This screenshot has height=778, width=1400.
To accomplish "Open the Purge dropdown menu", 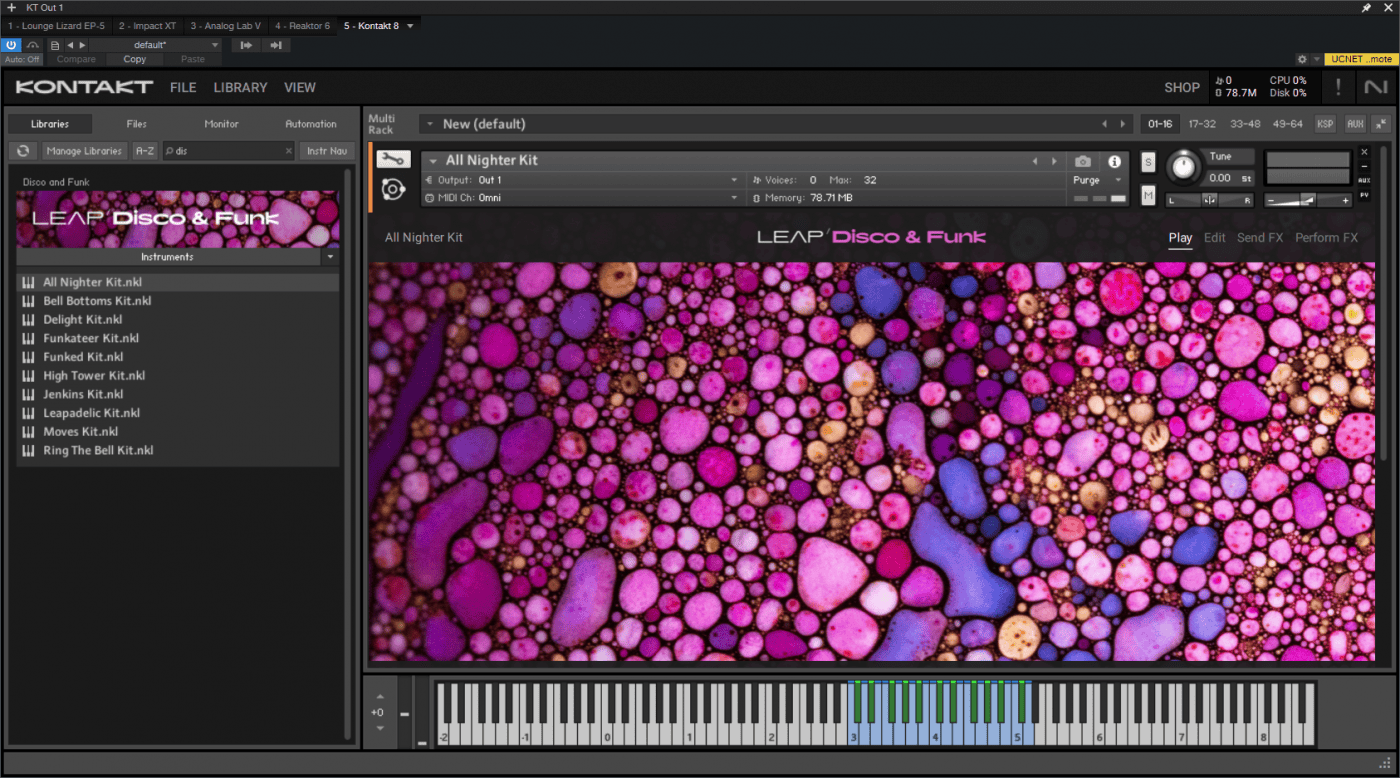I will pos(1098,180).
